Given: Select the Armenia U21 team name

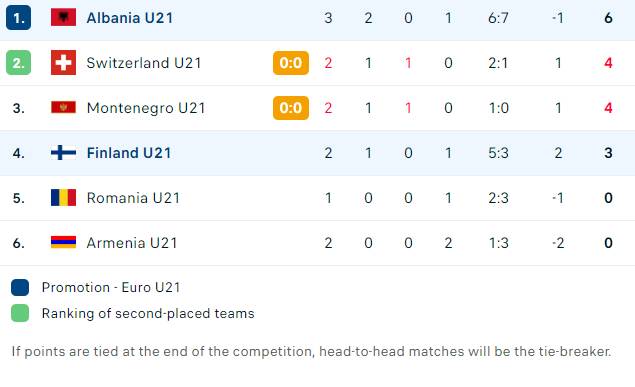Looking at the screenshot, I should [x=132, y=242].
